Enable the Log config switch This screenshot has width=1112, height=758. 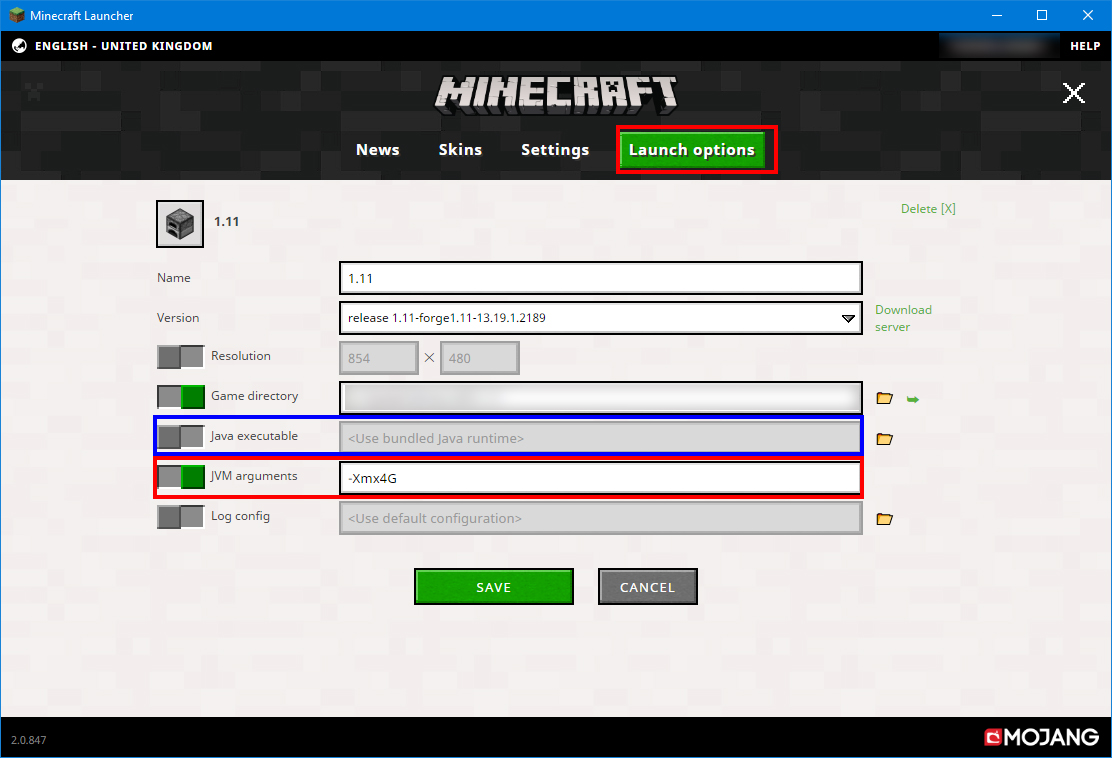coord(181,517)
